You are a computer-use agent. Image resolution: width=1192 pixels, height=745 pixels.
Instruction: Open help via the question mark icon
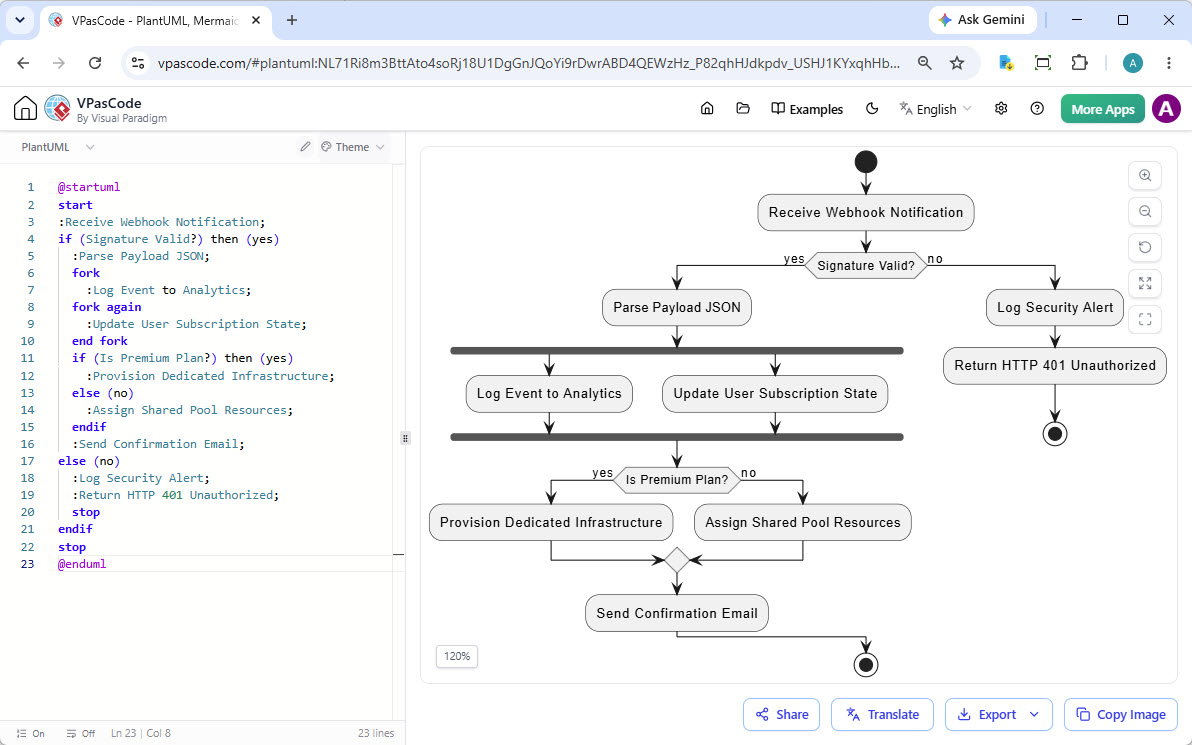pos(1037,109)
